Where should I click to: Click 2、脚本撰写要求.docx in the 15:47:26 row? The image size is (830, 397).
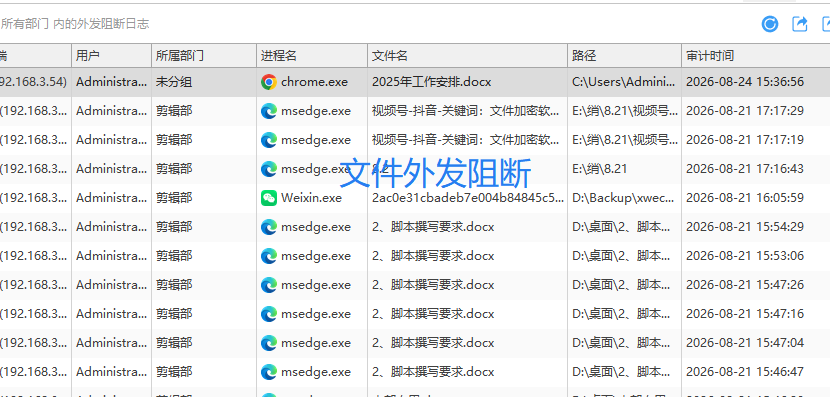(x=433, y=285)
